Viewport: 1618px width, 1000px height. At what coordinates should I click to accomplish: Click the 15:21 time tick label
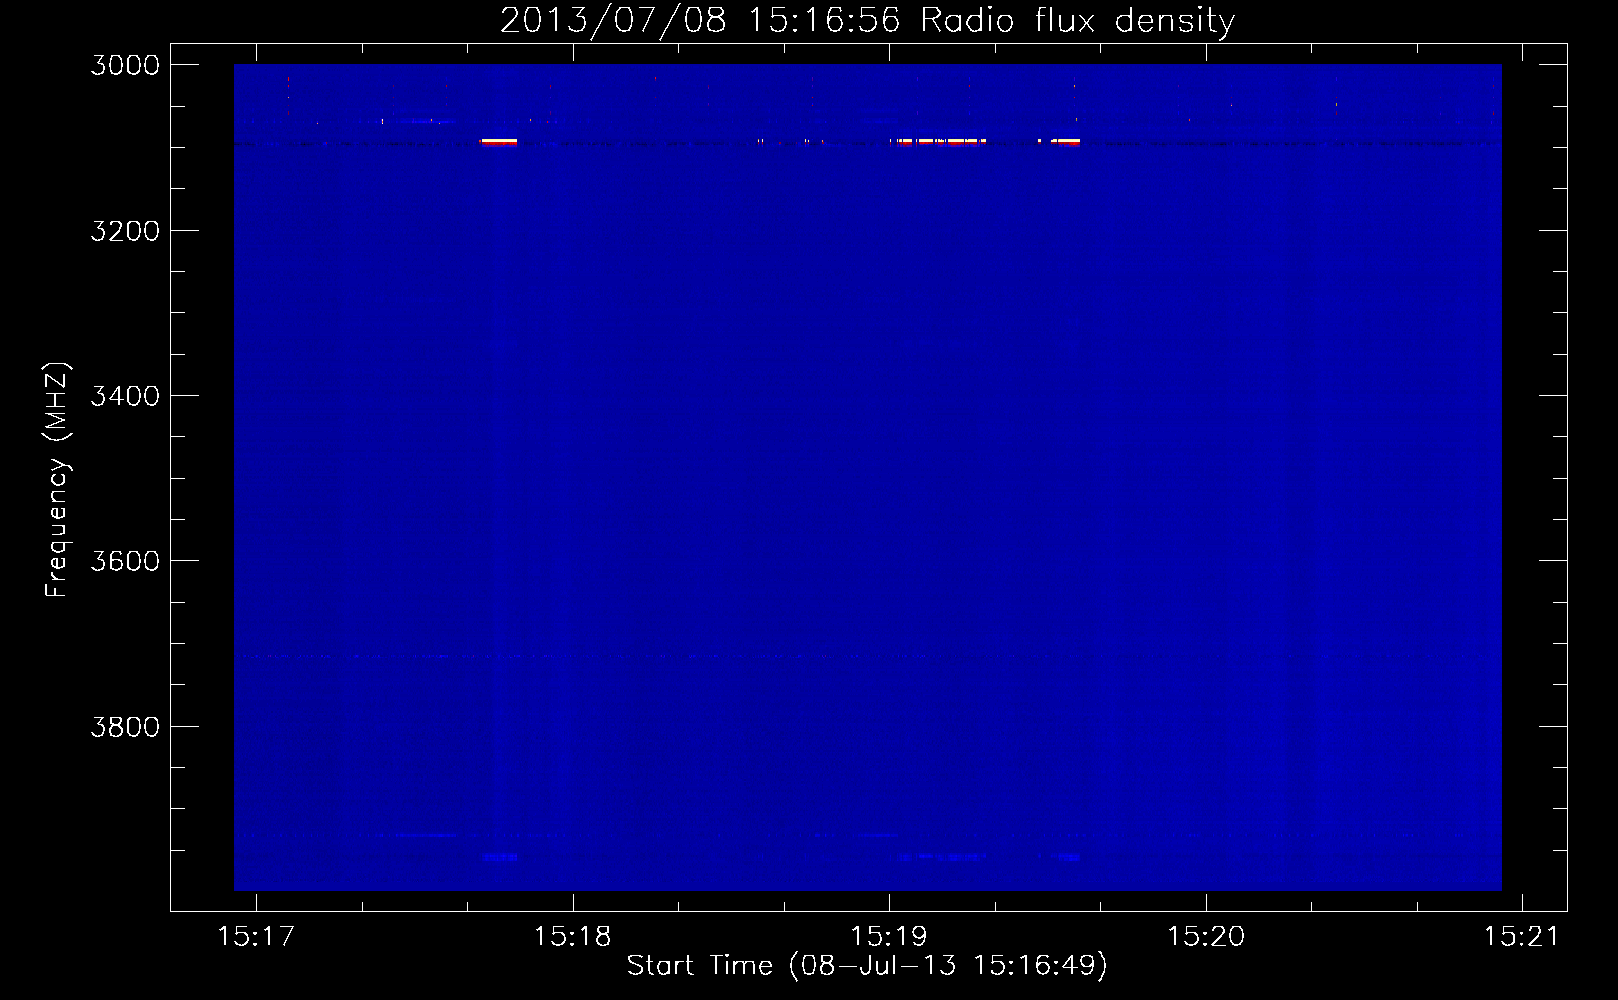point(1521,936)
